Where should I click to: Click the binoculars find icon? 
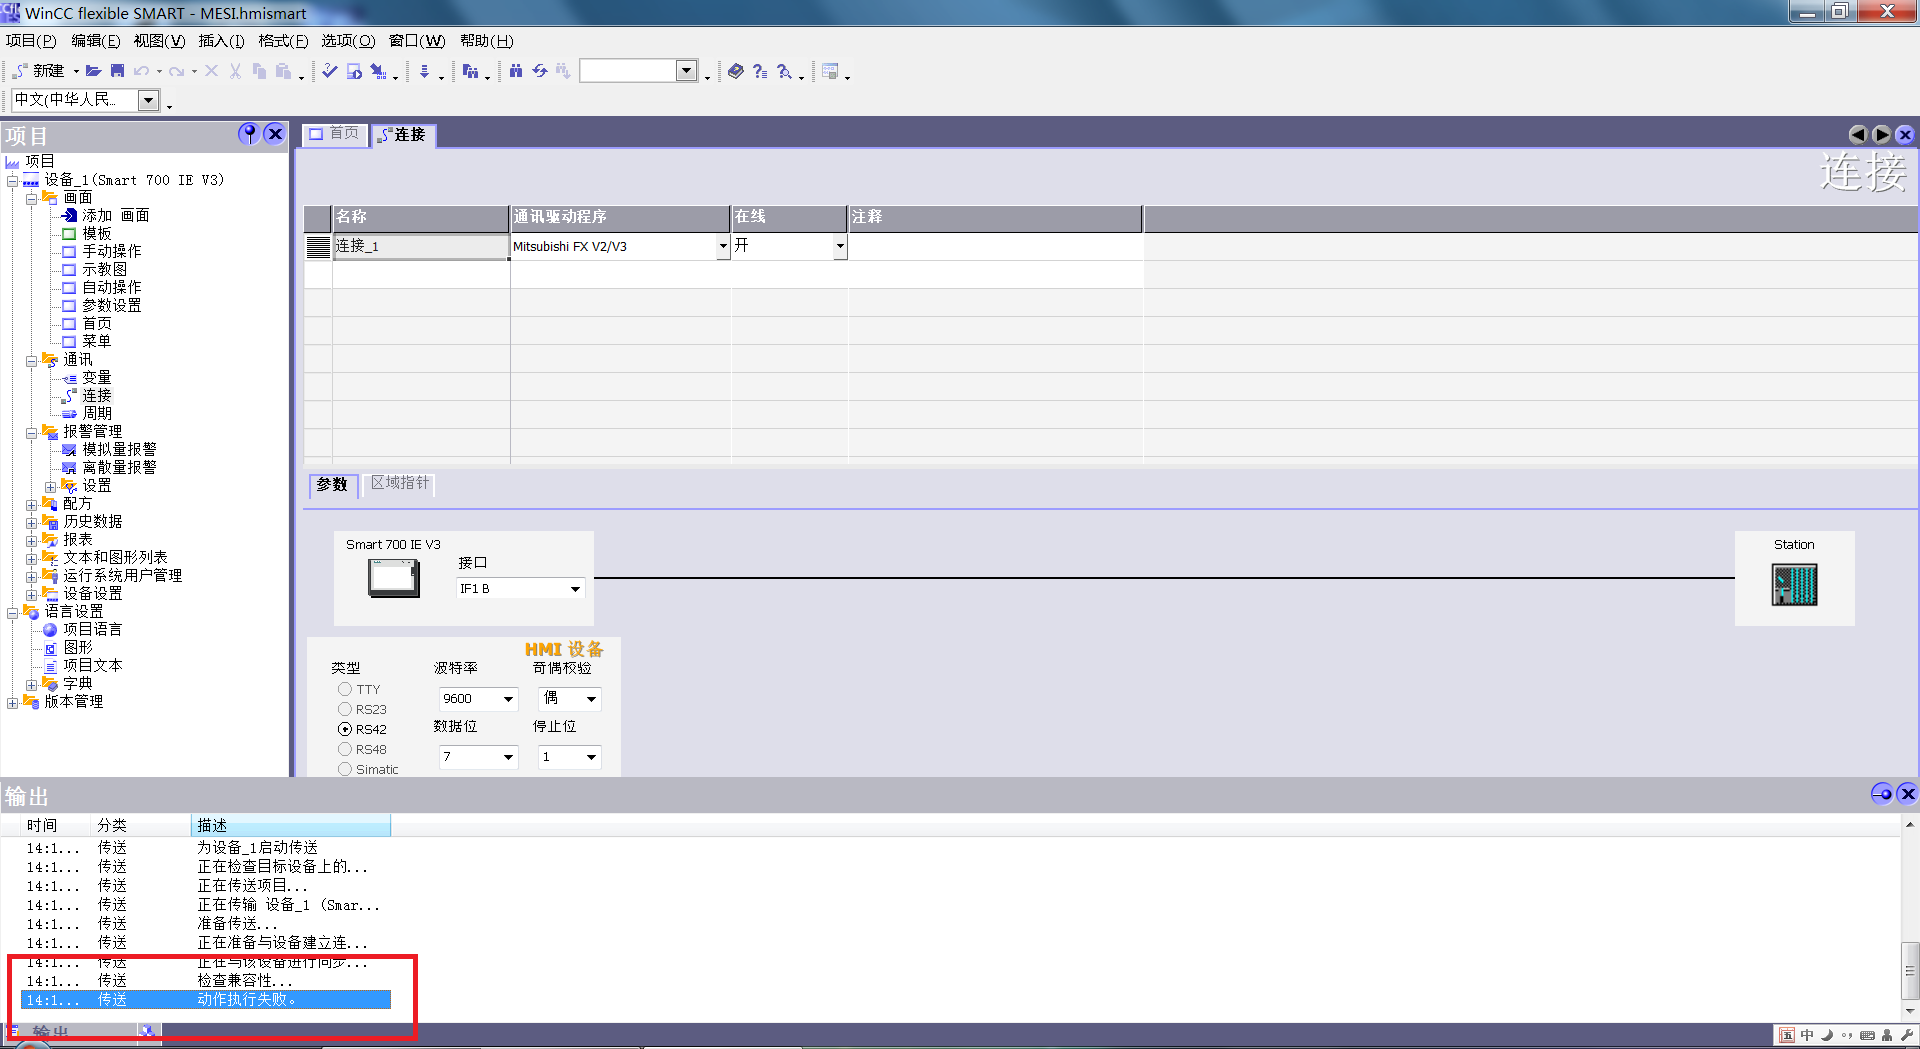click(516, 71)
